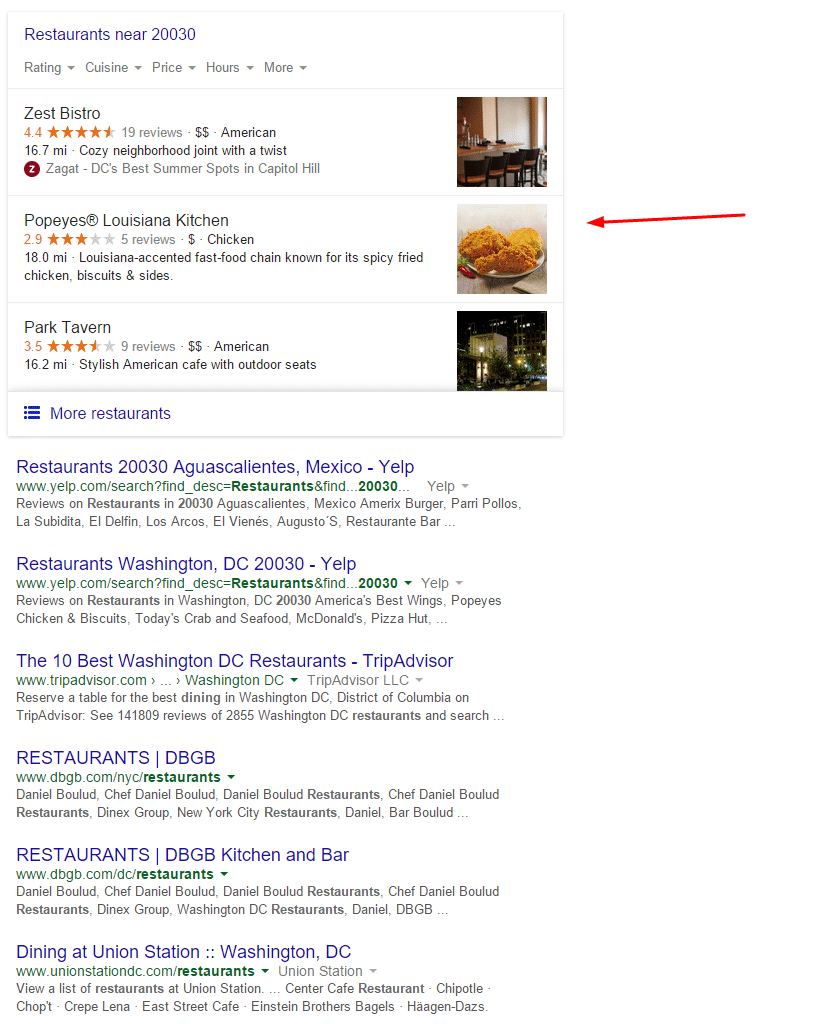Viewport: 815px width, 1024px height.
Task: Open the Zest Bistro photo thumbnail
Action: [x=502, y=142]
